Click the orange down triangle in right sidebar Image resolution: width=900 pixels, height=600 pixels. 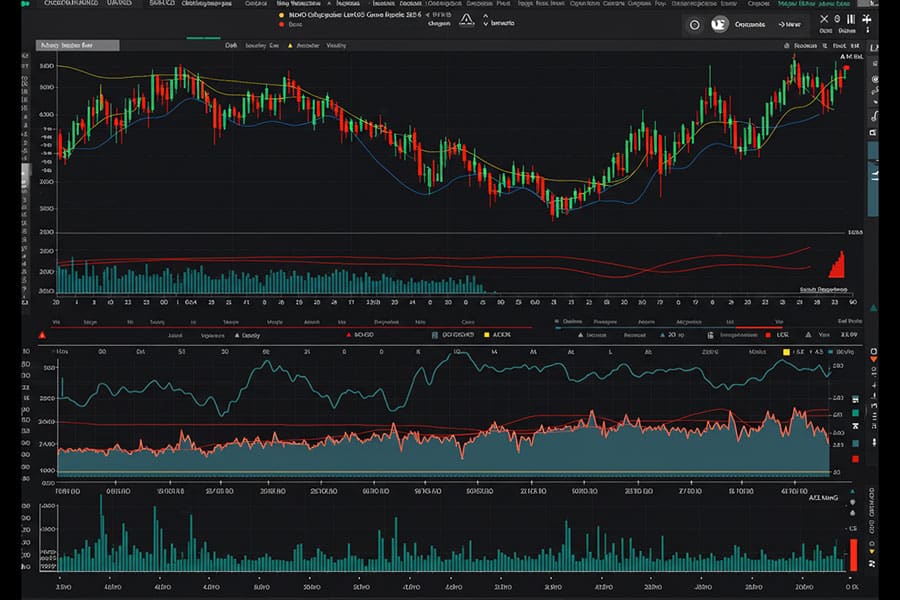pos(874,360)
